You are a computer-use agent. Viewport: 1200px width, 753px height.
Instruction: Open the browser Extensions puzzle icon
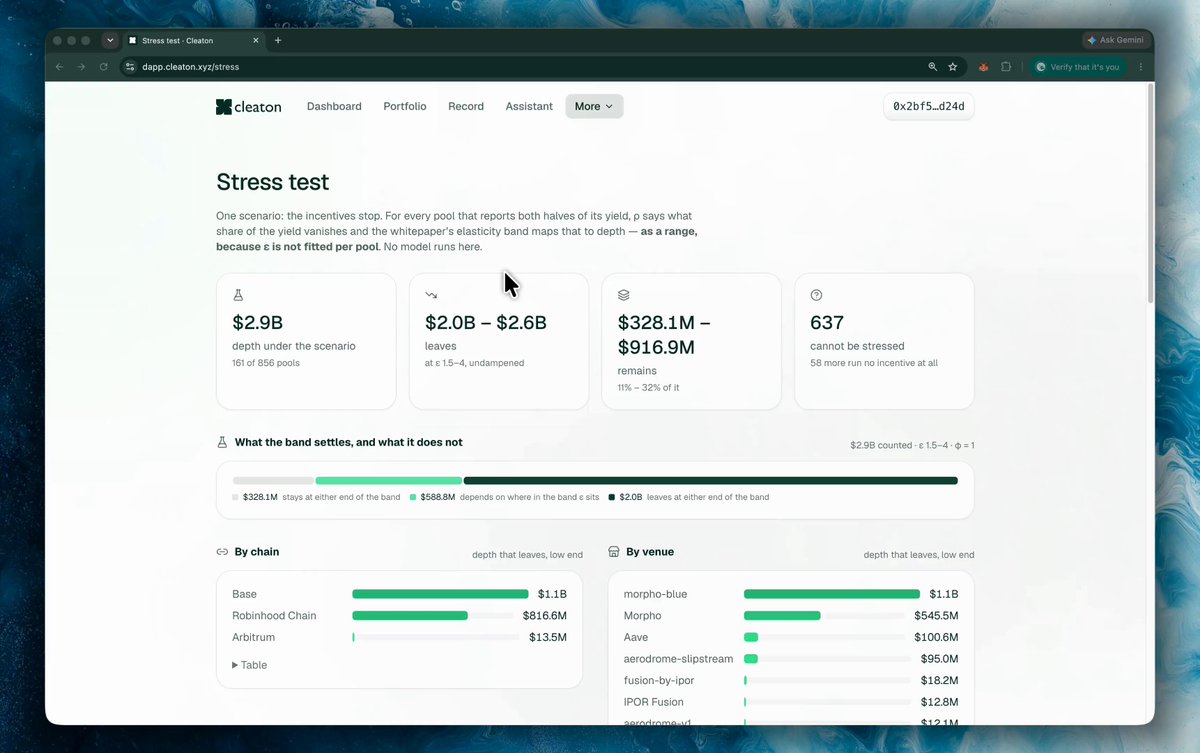[x=1006, y=67]
